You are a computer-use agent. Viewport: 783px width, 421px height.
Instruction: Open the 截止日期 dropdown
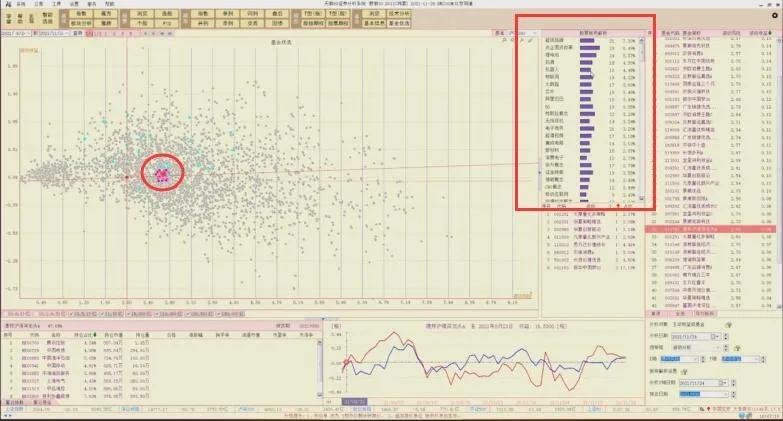click(x=724, y=394)
